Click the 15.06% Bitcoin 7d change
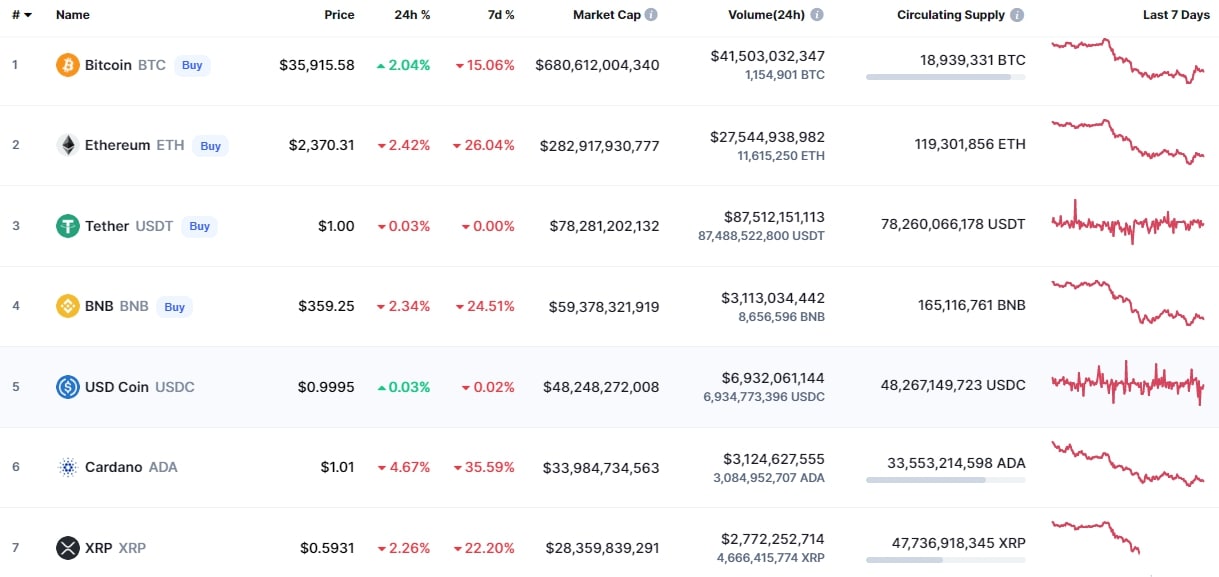Viewport: 1219px width, 577px height. [x=485, y=65]
